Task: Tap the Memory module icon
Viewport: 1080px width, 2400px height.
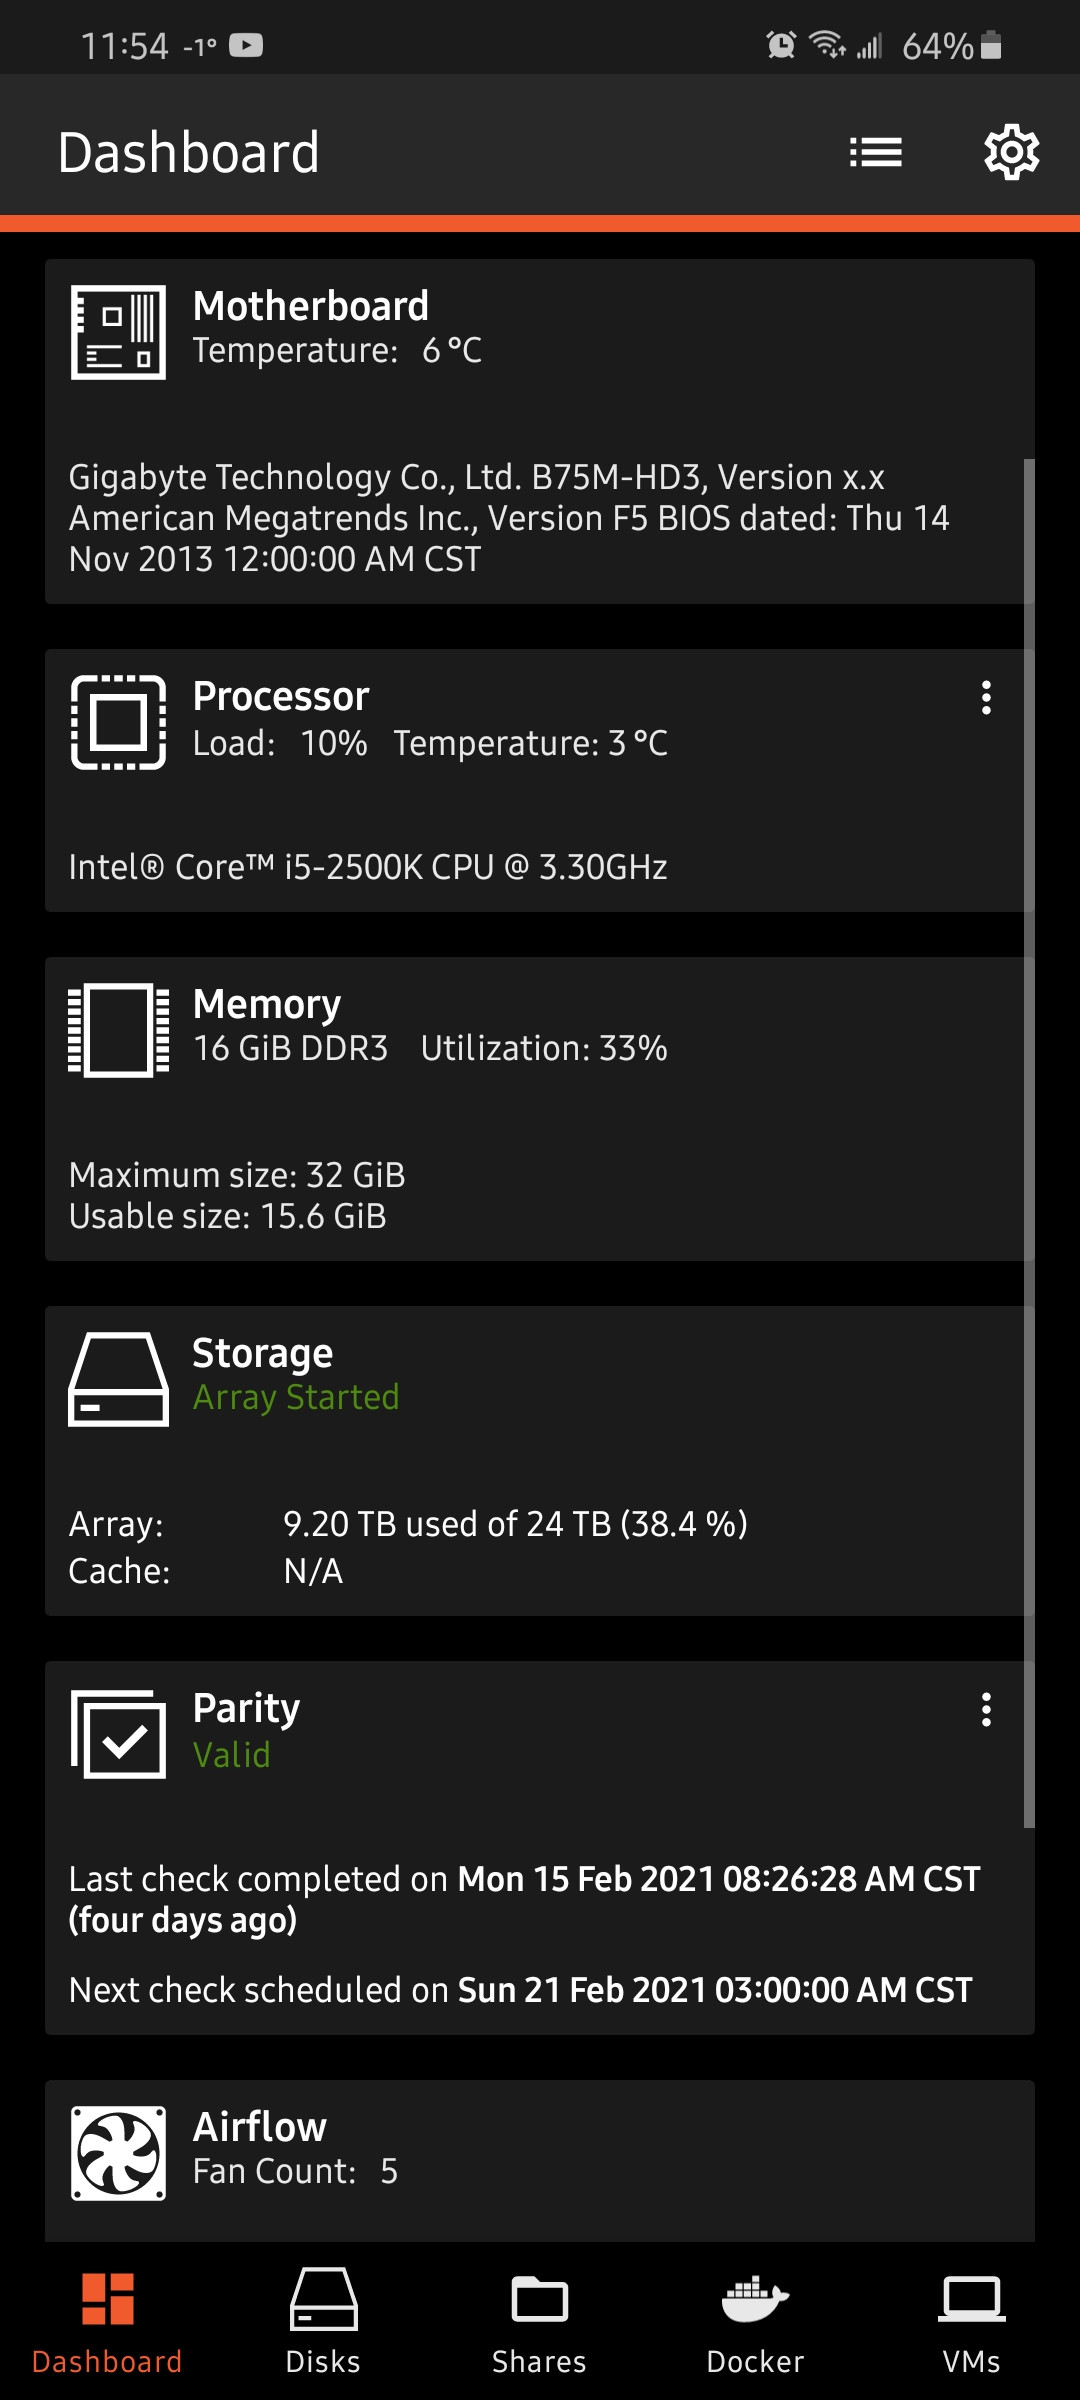Action: point(118,1030)
